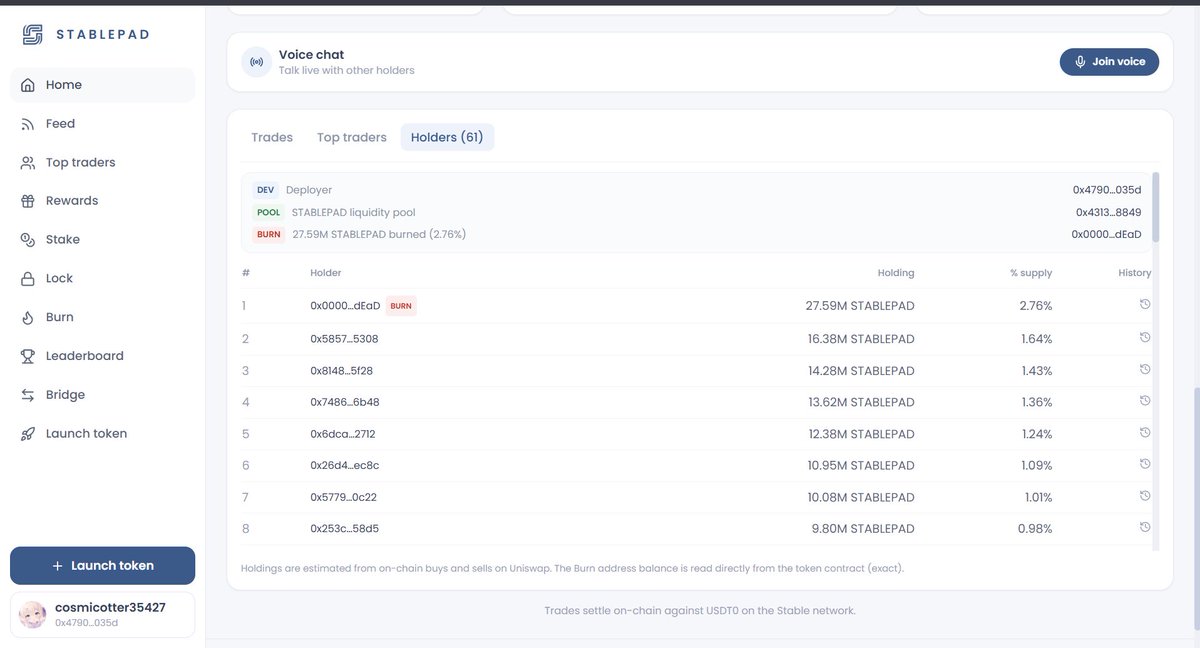
Task: Click the Burn flame icon
Action: point(28,317)
